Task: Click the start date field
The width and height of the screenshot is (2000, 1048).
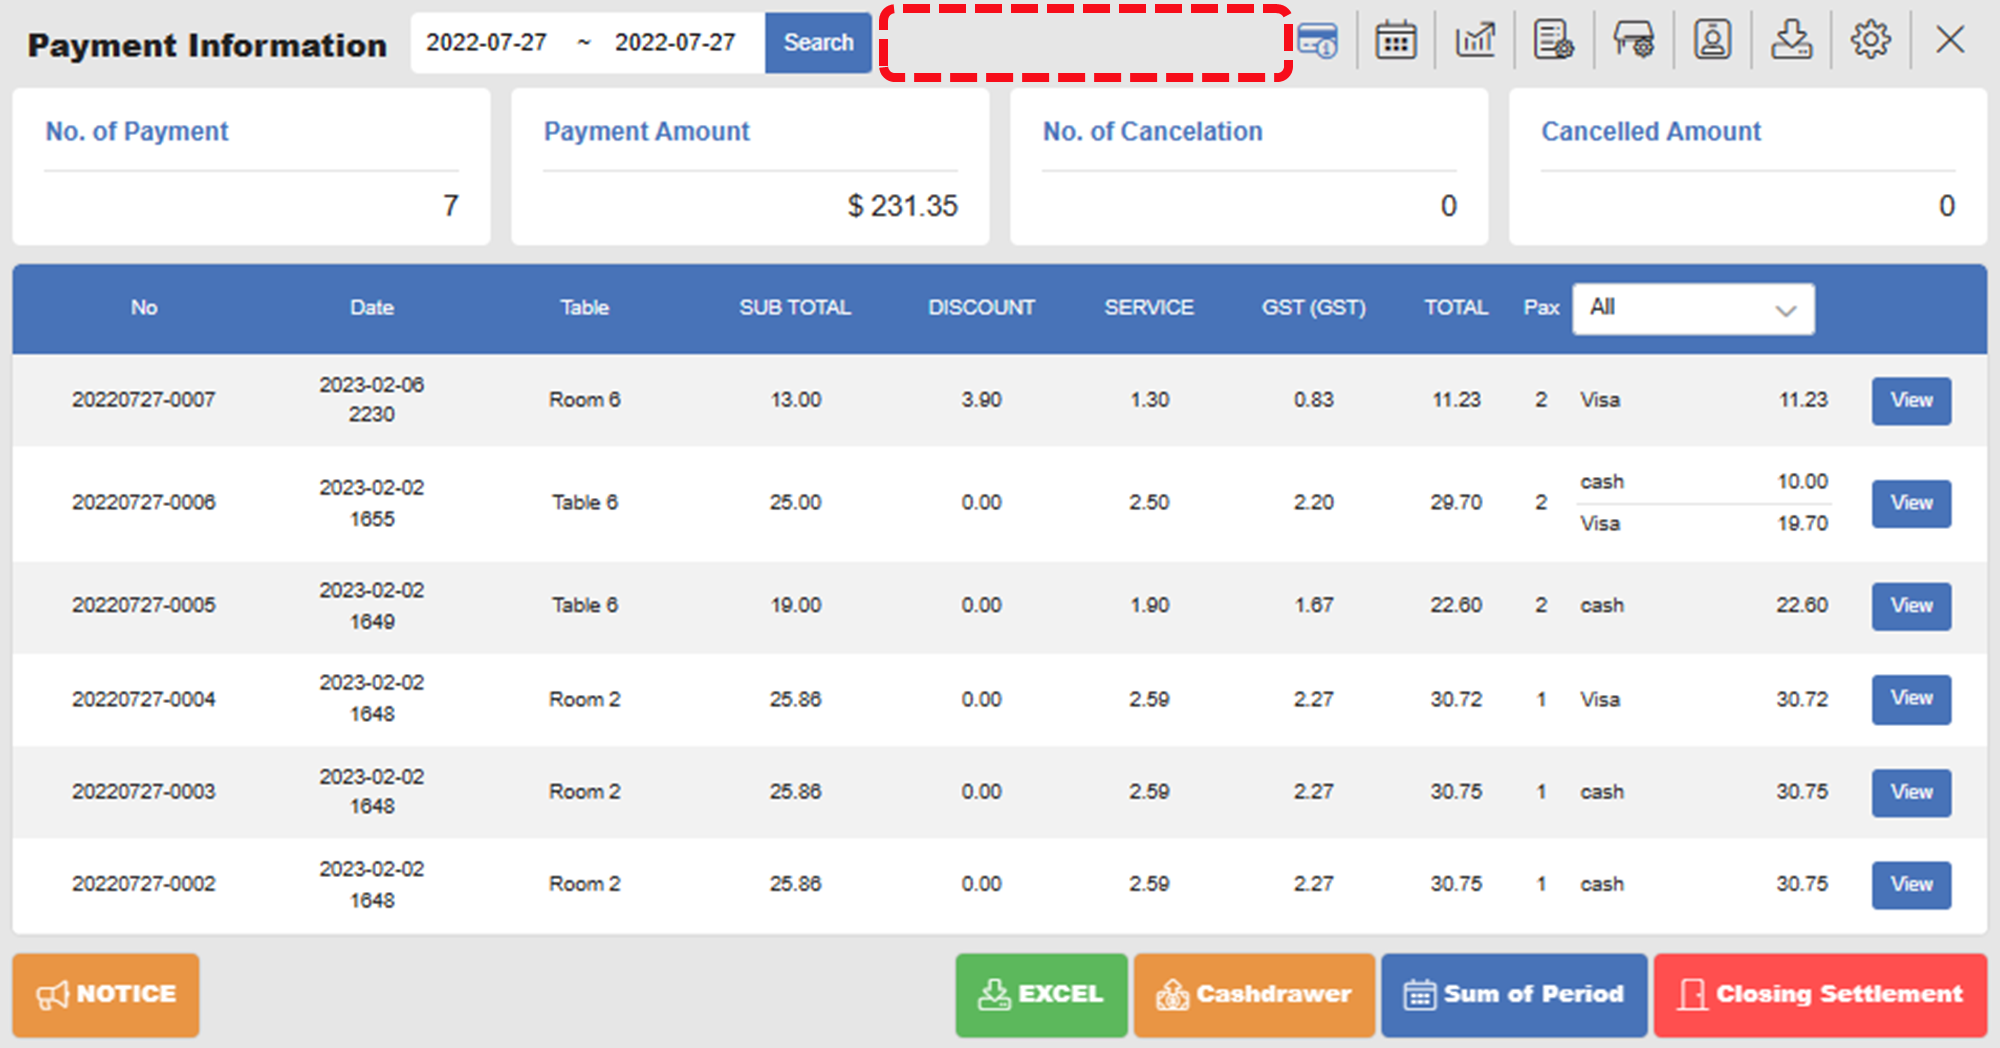Action: pyautogui.click(x=487, y=43)
